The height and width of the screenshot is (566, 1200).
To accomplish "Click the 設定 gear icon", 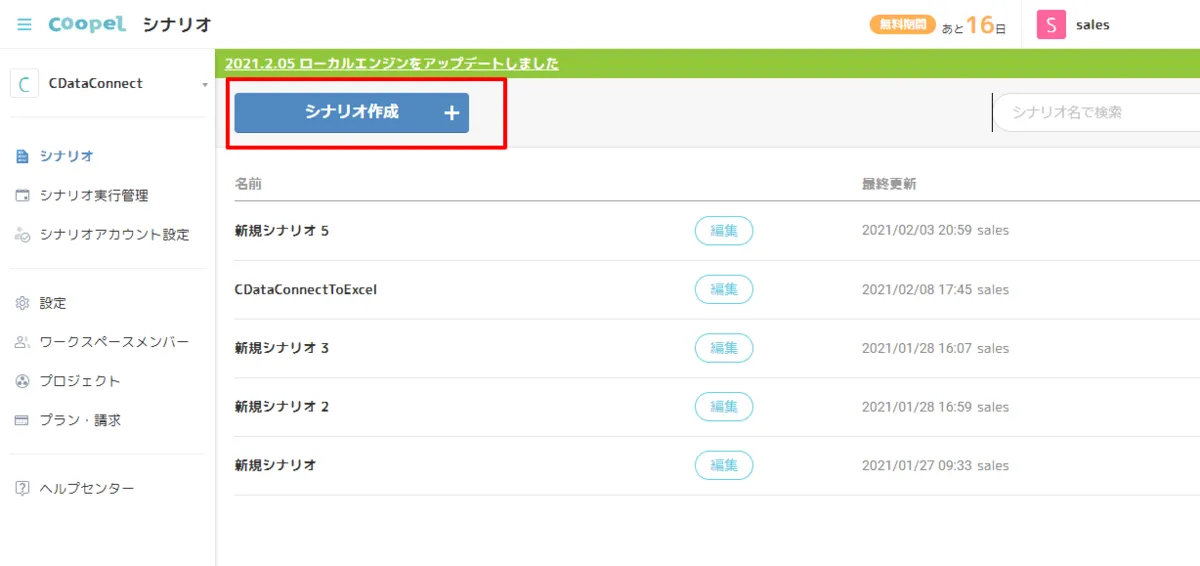I will 23,303.
